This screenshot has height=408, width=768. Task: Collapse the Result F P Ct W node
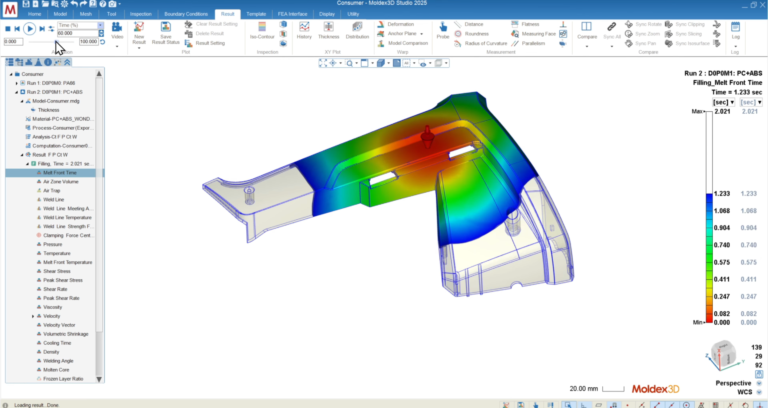click(x=22, y=155)
